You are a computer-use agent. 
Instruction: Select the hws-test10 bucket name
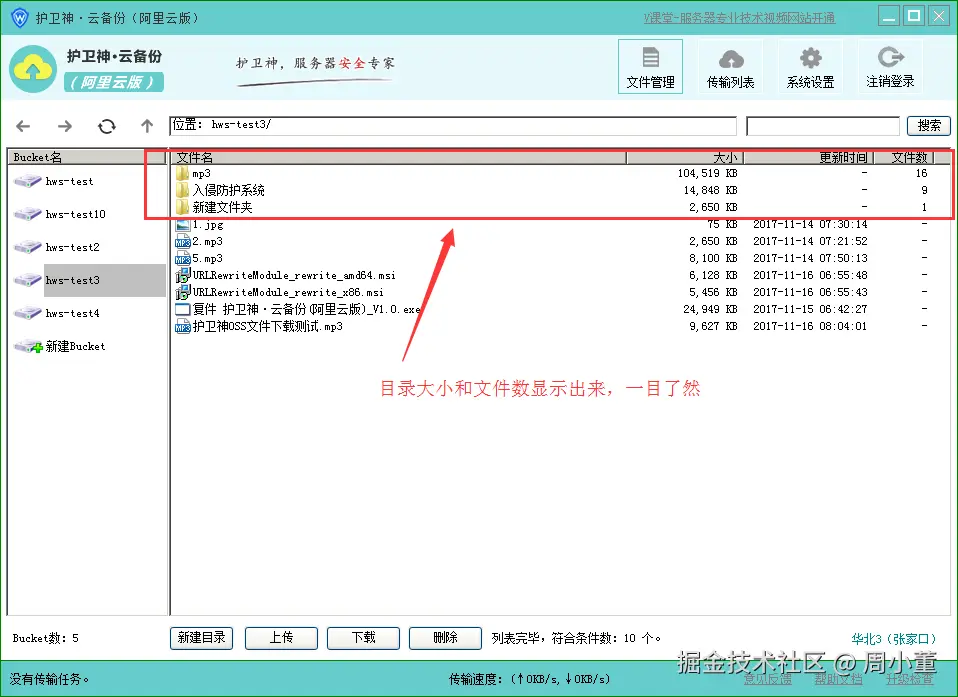tap(76, 214)
